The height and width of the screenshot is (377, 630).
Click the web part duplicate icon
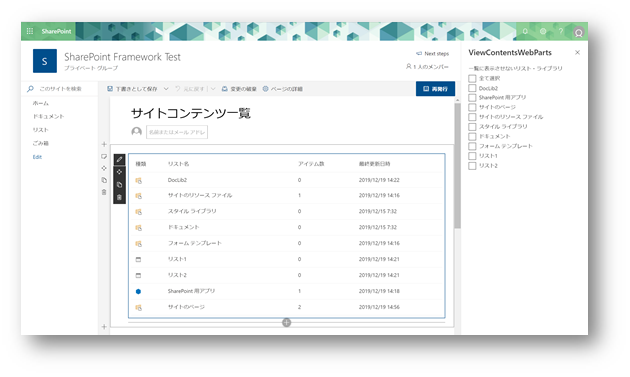point(119,185)
